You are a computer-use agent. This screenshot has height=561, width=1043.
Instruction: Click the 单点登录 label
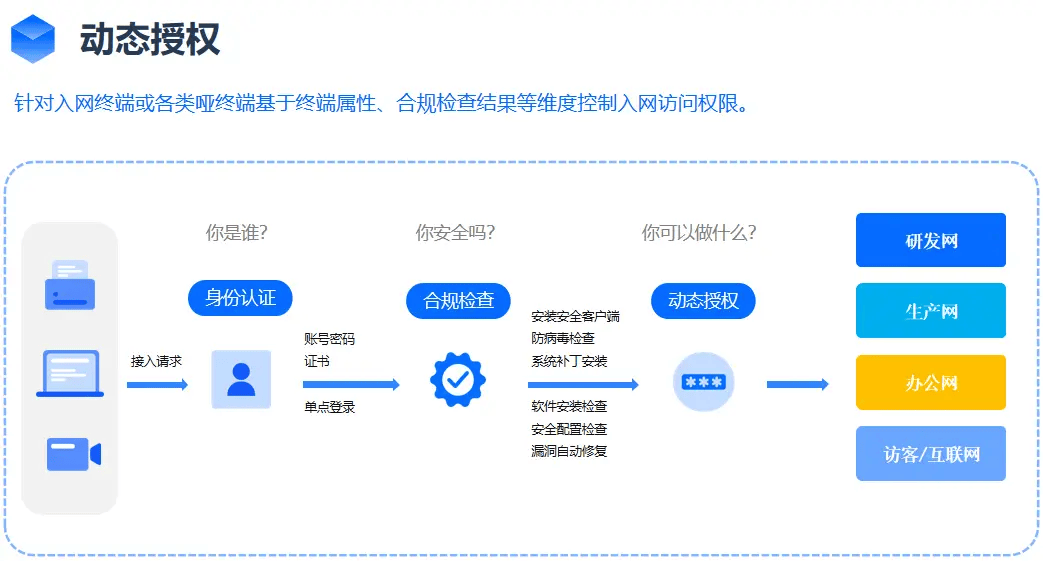tap(330, 407)
